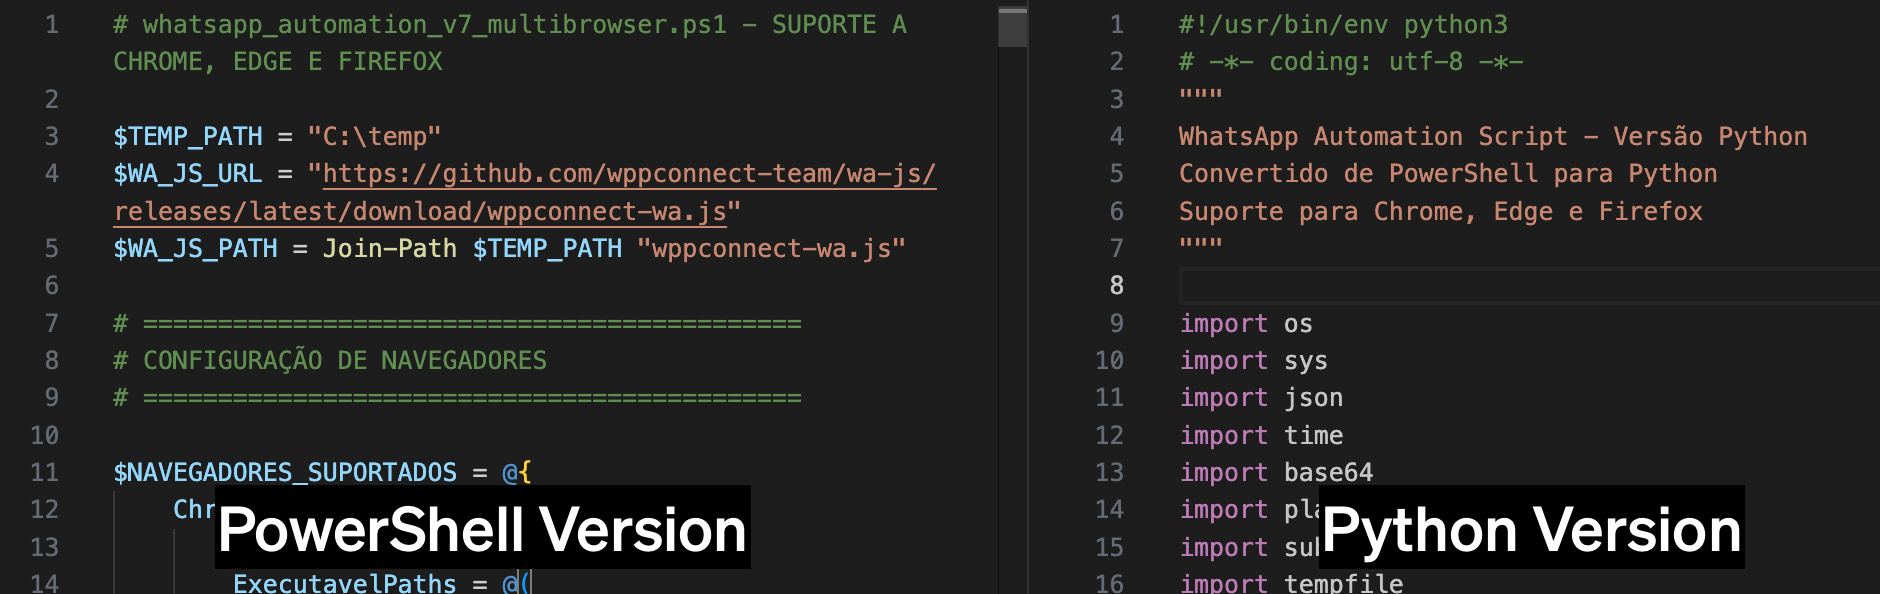Screen dimensions: 1880x594
Task: Click the CONFIGURAÇÃO DE NAVEGADORES comment
Action: (x=344, y=361)
